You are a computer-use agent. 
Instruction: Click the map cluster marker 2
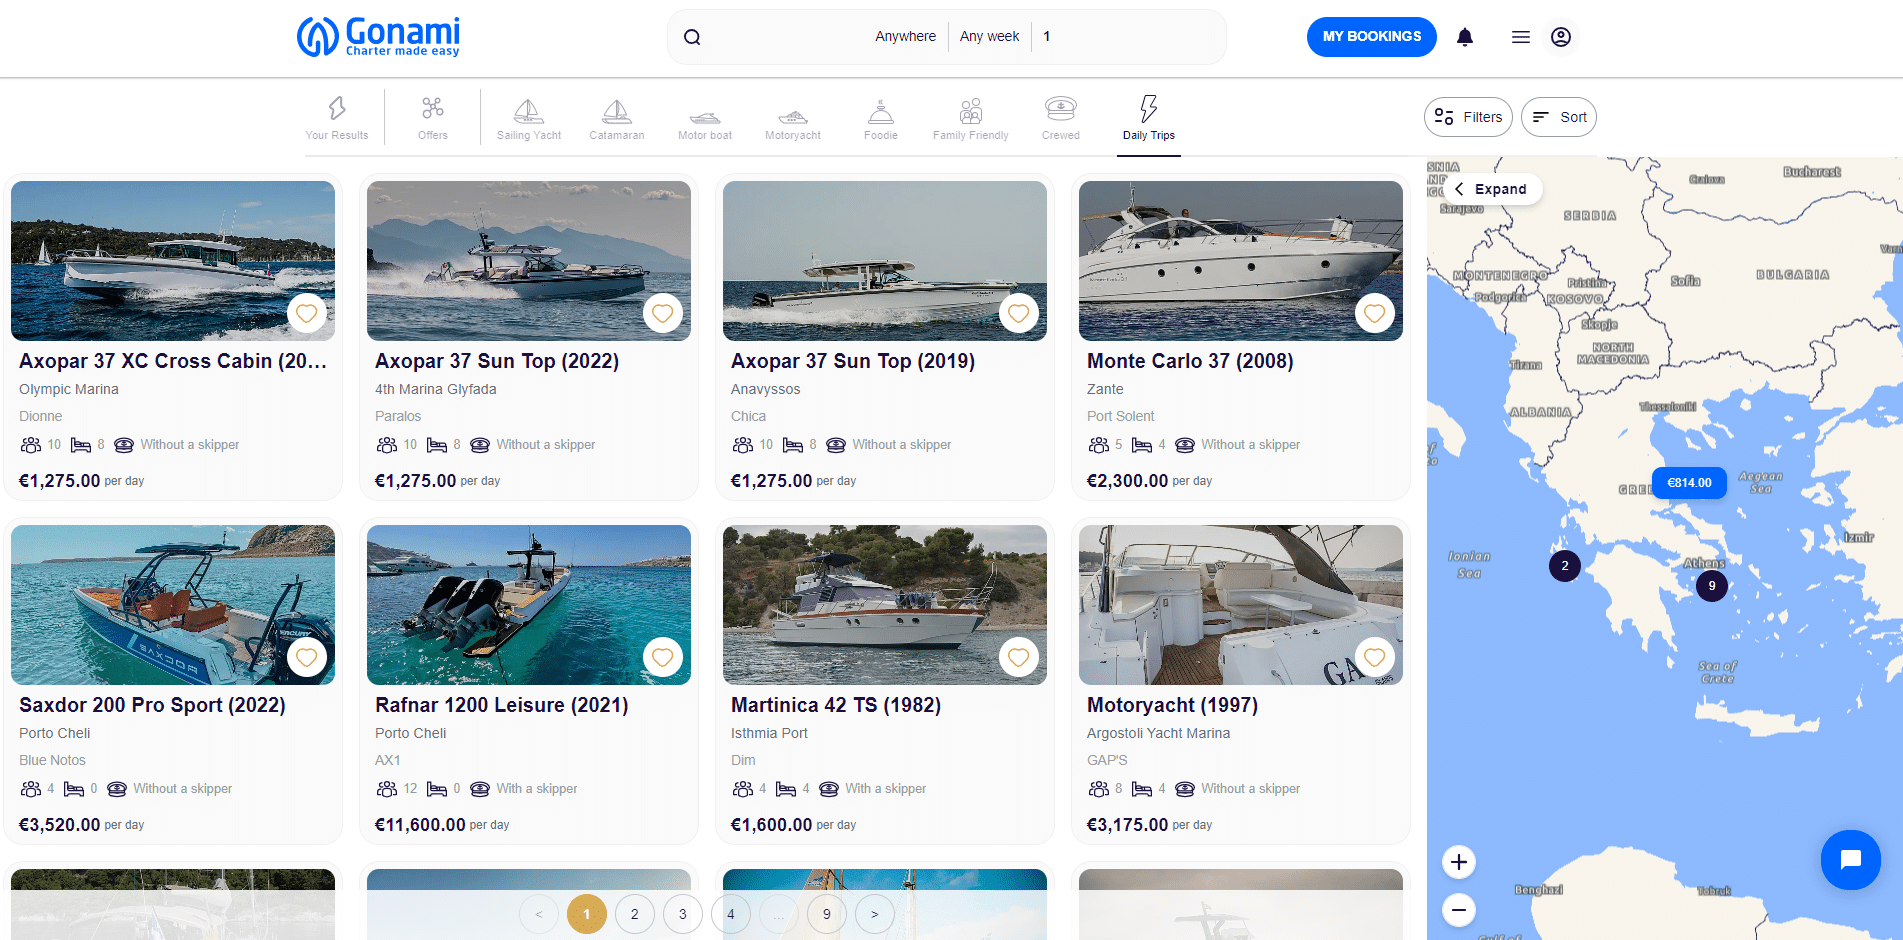1565,566
